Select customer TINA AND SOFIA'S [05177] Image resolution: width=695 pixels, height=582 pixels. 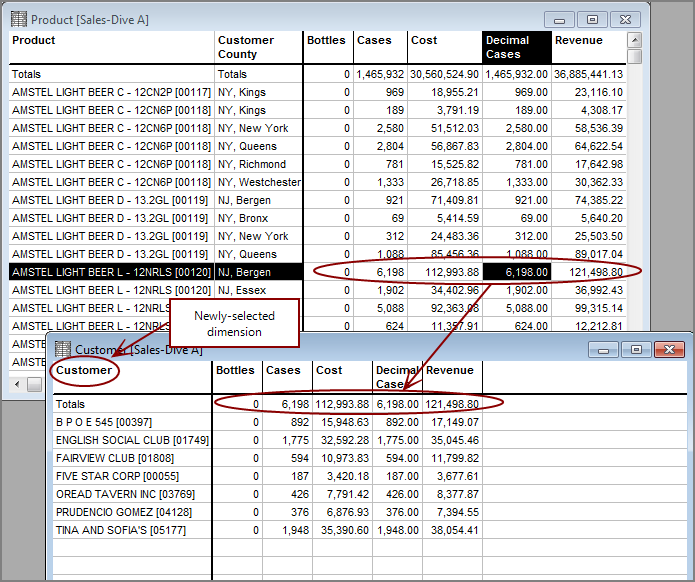(132, 530)
